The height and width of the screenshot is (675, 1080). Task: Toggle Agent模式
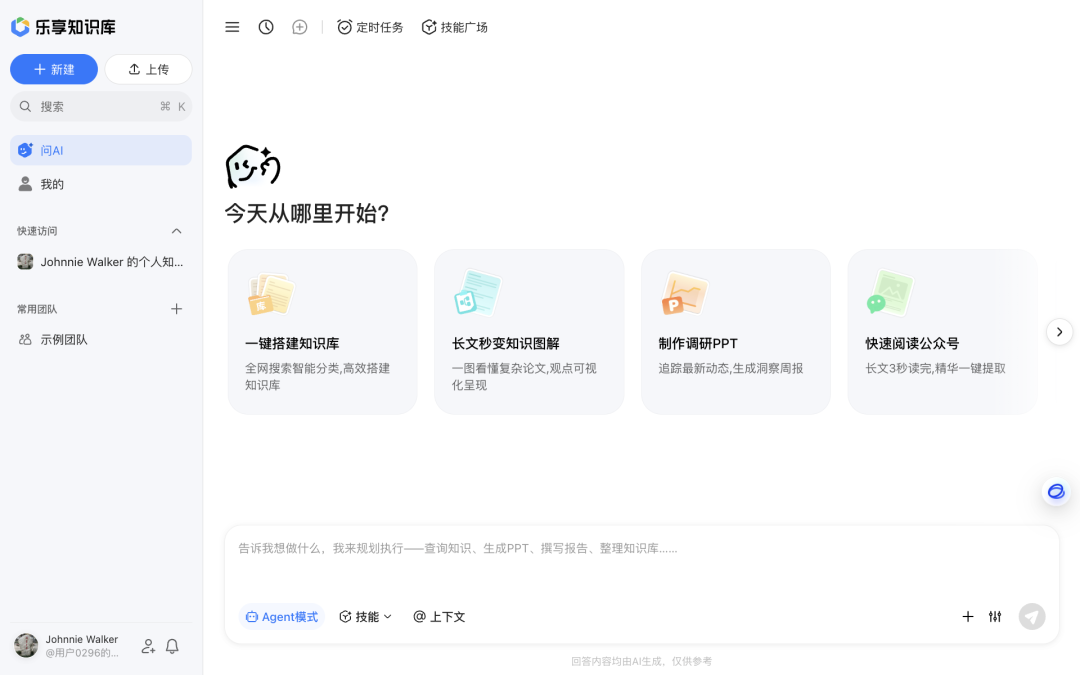click(x=282, y=616)
